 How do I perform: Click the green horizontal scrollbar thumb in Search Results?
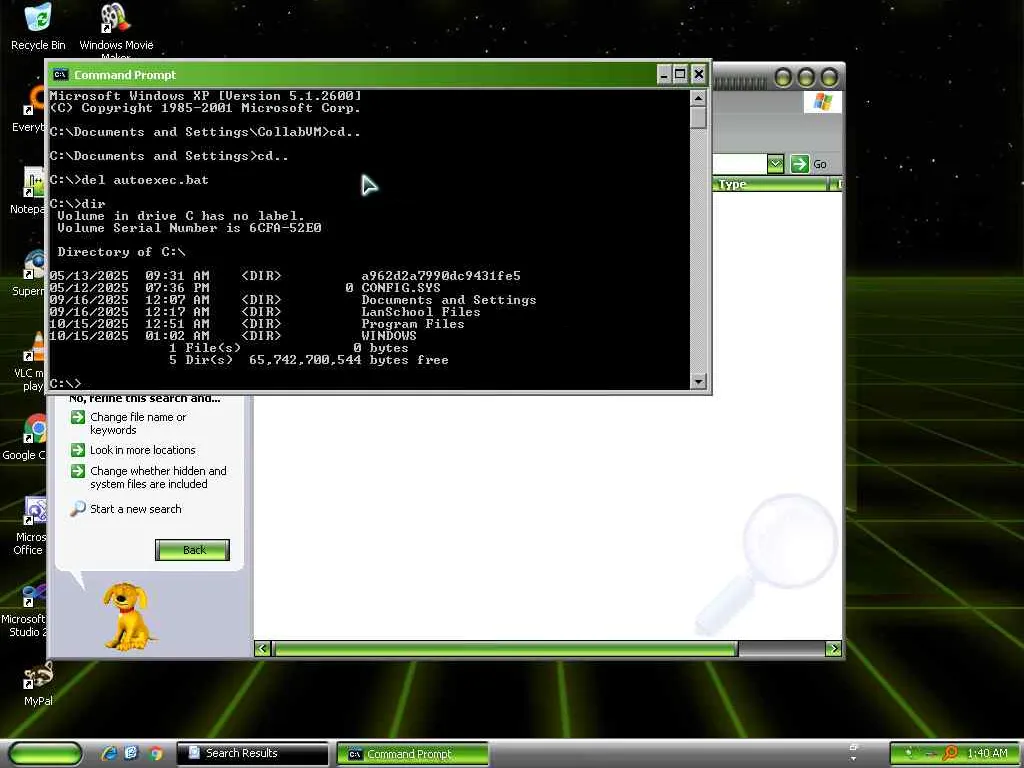pyautogui.click(x=505, y=648)
